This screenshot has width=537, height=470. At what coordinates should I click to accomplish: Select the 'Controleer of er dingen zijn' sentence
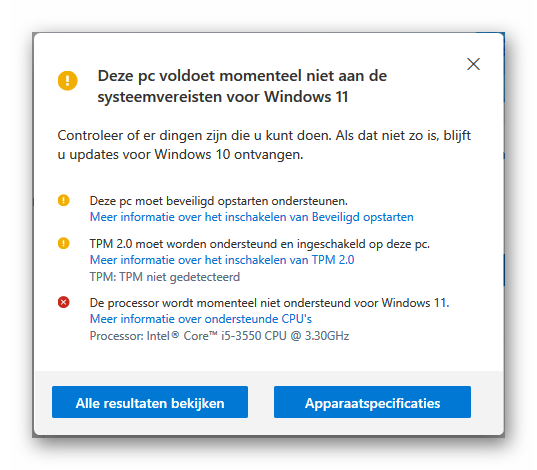point(194,135)
